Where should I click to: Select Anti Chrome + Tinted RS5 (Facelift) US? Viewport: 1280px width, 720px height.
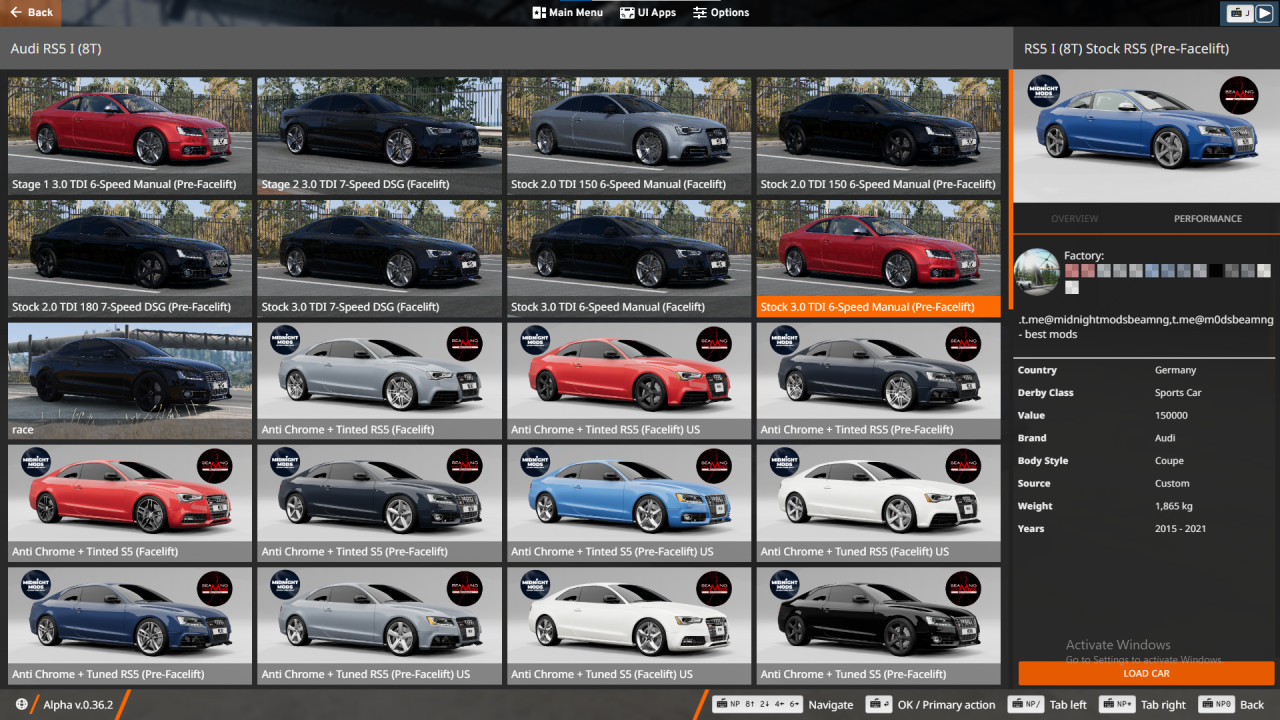pos(629,381)
